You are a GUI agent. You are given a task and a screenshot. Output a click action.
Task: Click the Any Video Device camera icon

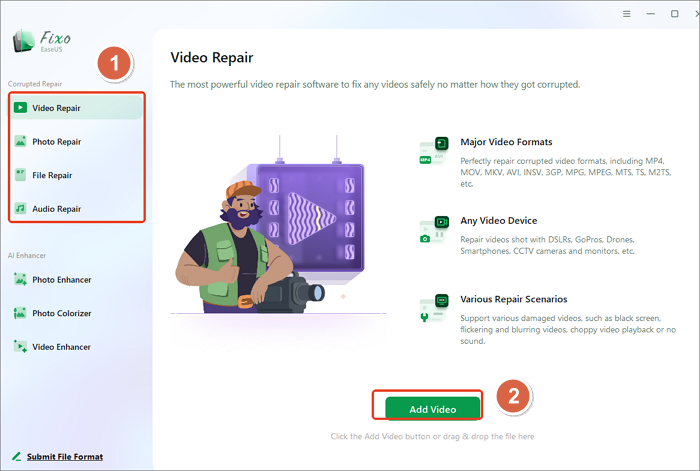434,229
